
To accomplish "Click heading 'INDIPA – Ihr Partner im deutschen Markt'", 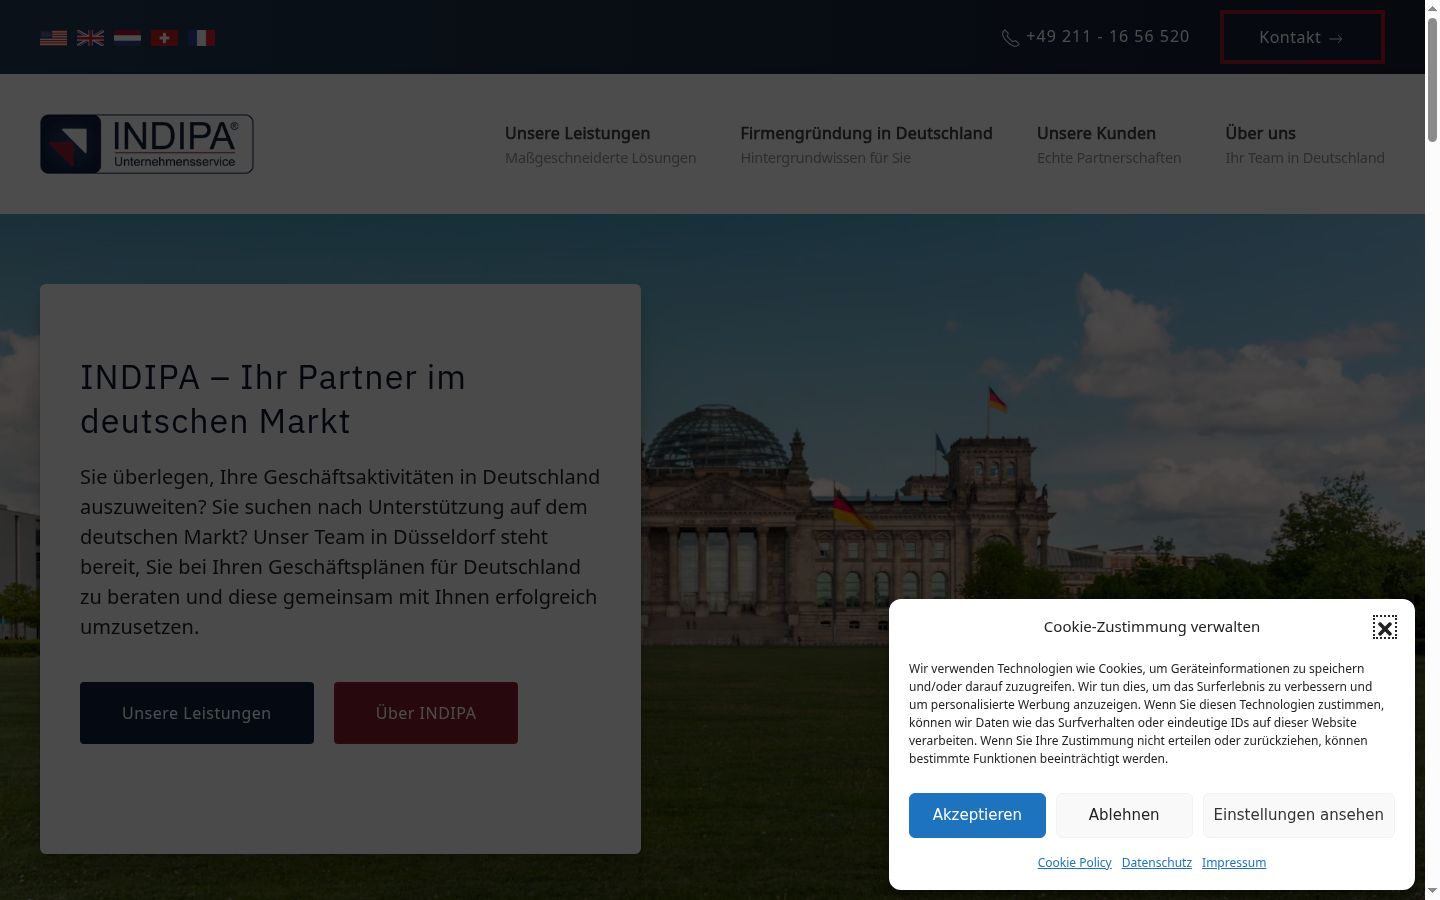I will point(273,399).
